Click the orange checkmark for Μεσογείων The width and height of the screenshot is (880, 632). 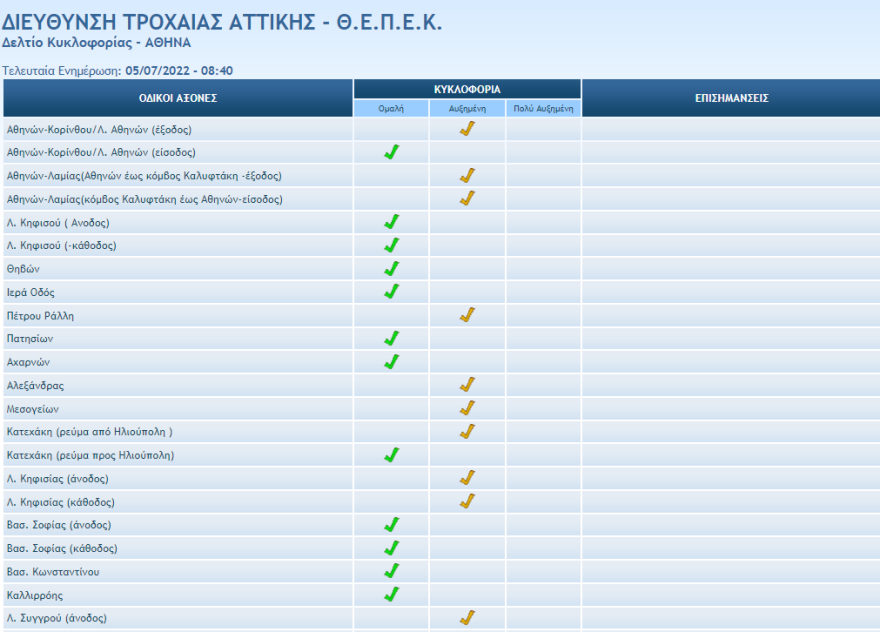467,408
